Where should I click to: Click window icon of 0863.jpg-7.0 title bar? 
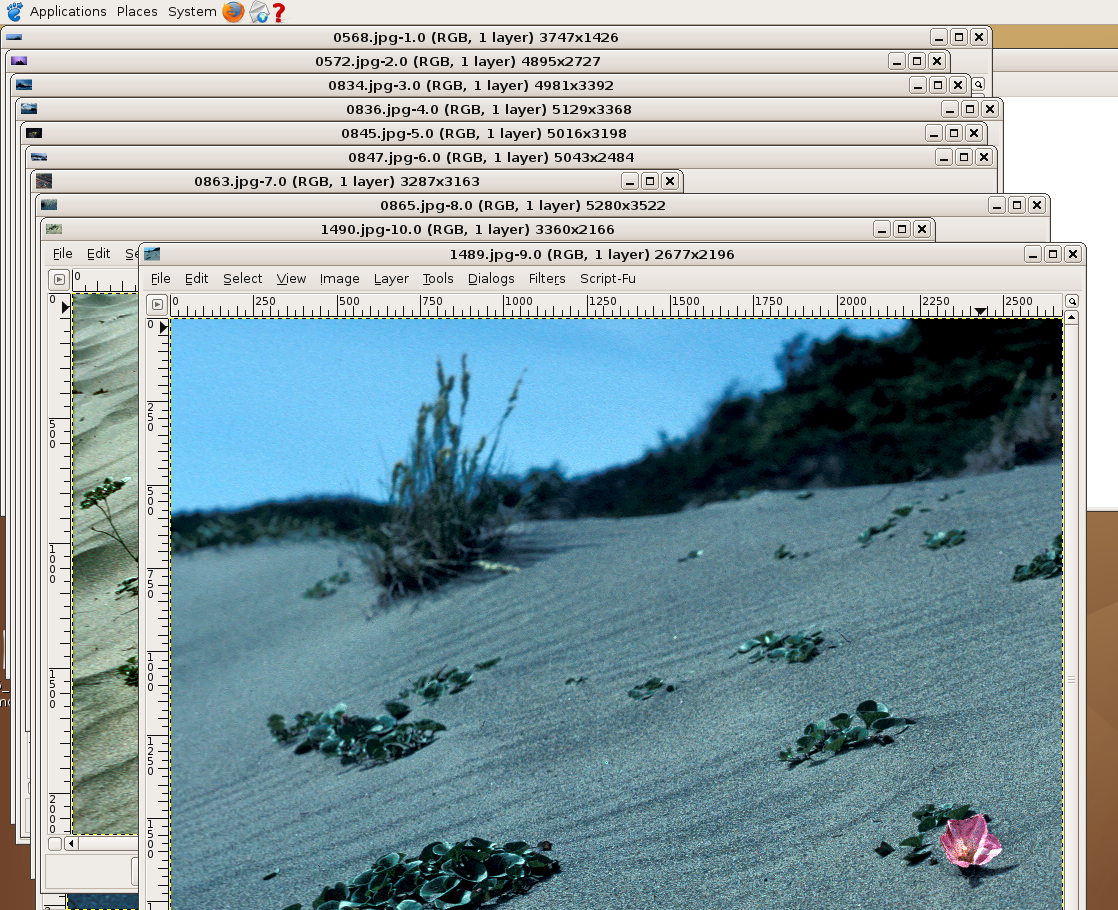tap(44, 181)
